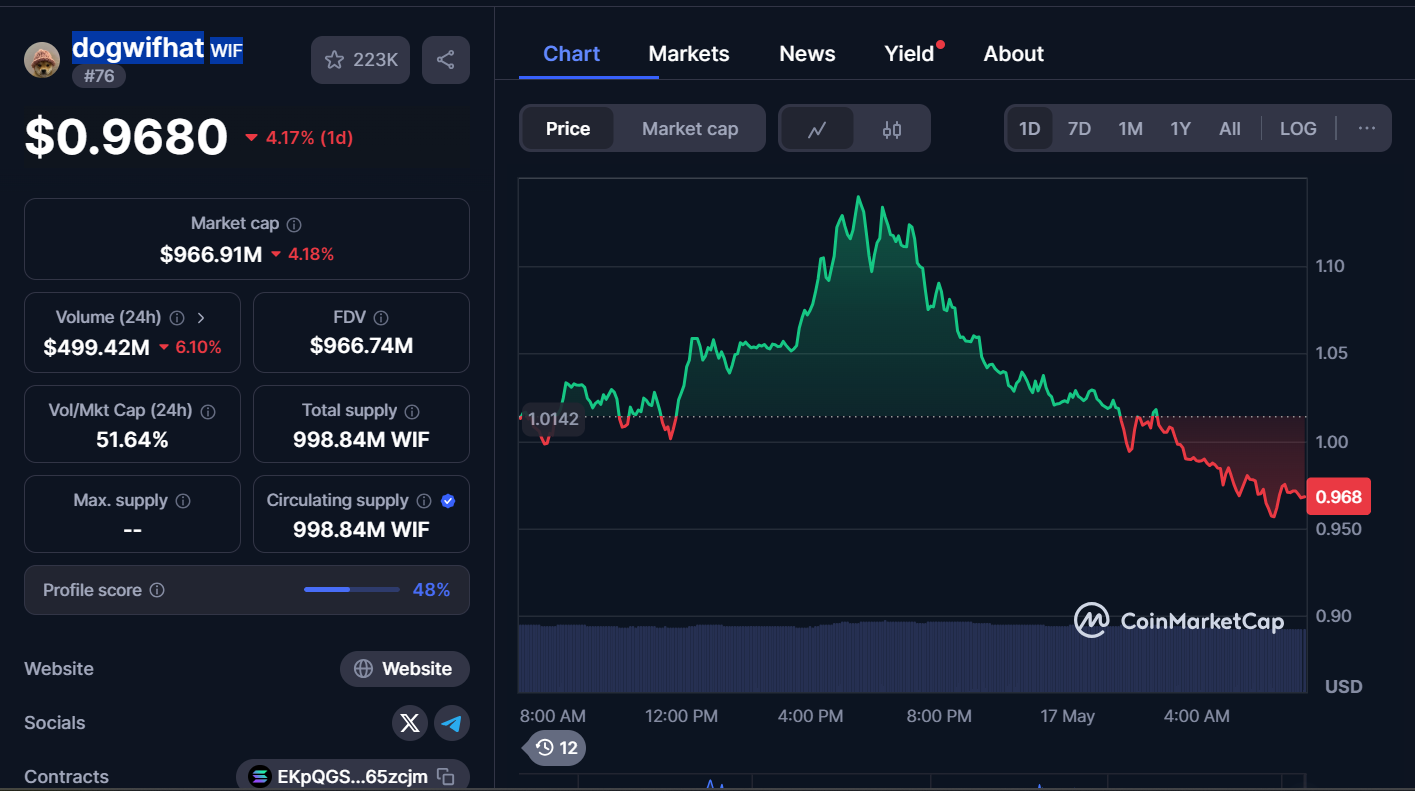This screenshot has width=1415, height=791.
Task: Click the $966.91M market cap value
Action: 211,255
